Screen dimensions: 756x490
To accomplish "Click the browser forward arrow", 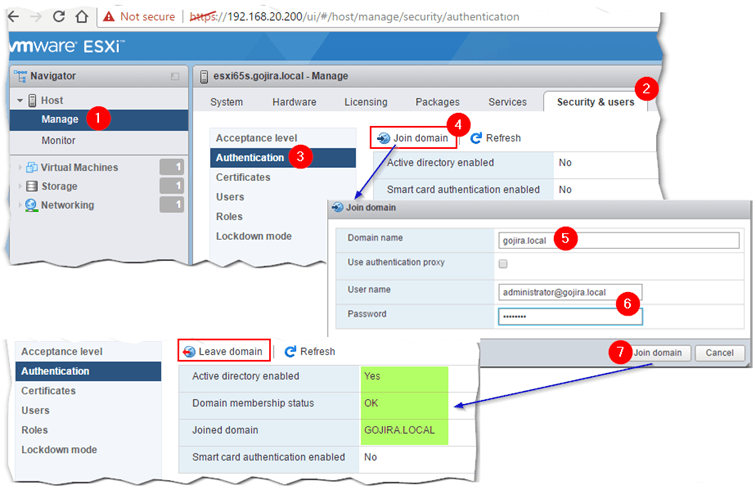I will 36,16.
